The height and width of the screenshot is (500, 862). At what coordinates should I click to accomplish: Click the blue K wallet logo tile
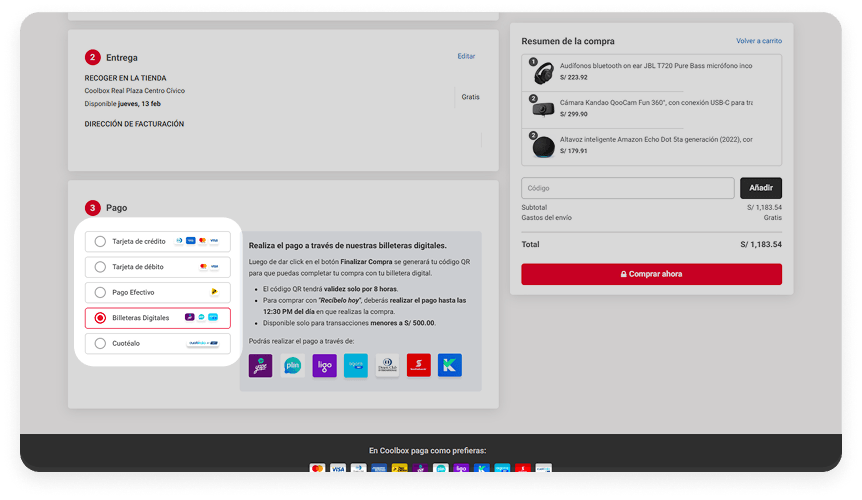pos(450,365)
